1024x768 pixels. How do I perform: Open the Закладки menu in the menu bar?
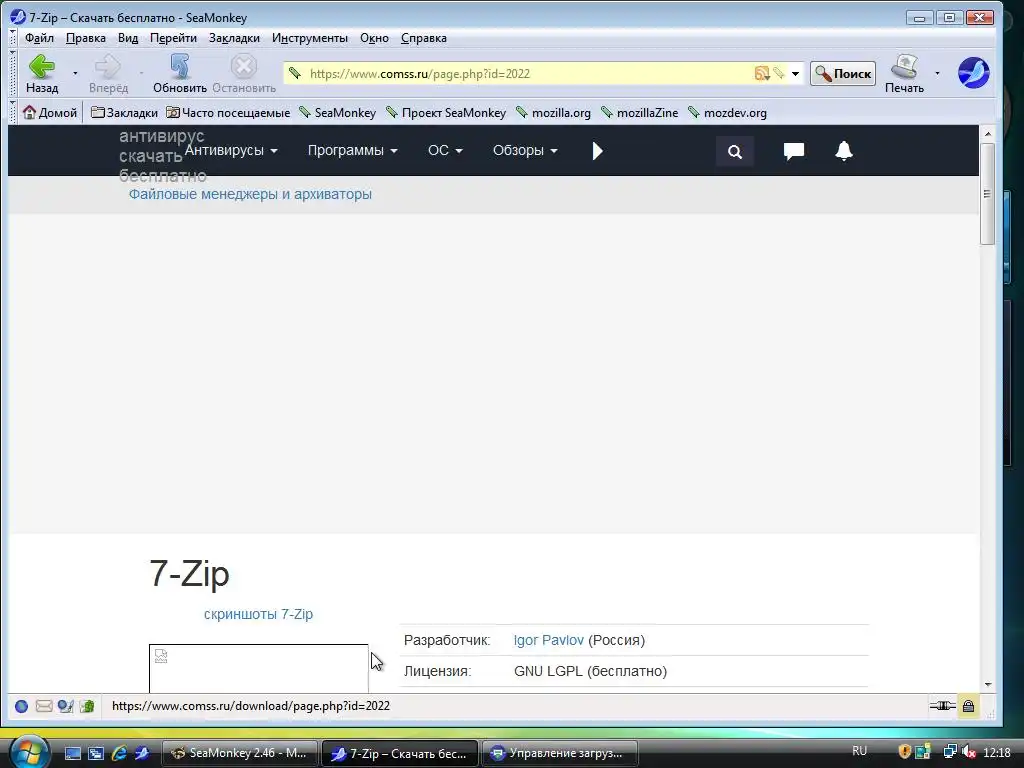pos(234,38)
